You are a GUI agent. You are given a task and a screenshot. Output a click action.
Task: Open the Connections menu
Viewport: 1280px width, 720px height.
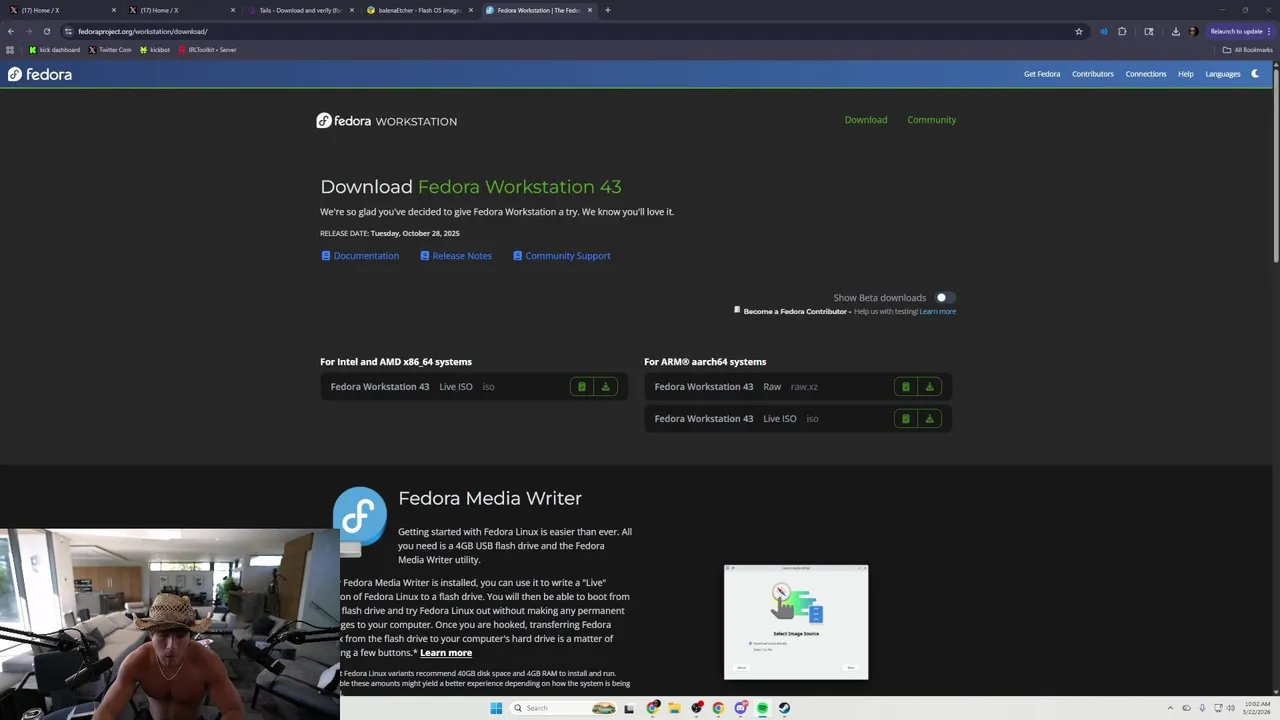(x=1145, y=74)
